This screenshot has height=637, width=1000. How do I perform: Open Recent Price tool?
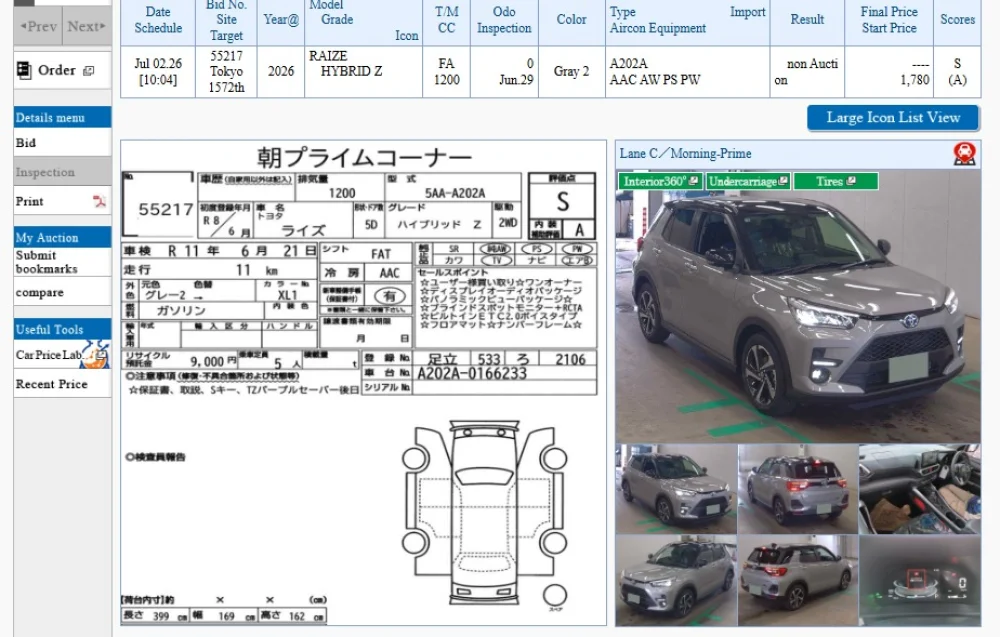tap(62, 384)
